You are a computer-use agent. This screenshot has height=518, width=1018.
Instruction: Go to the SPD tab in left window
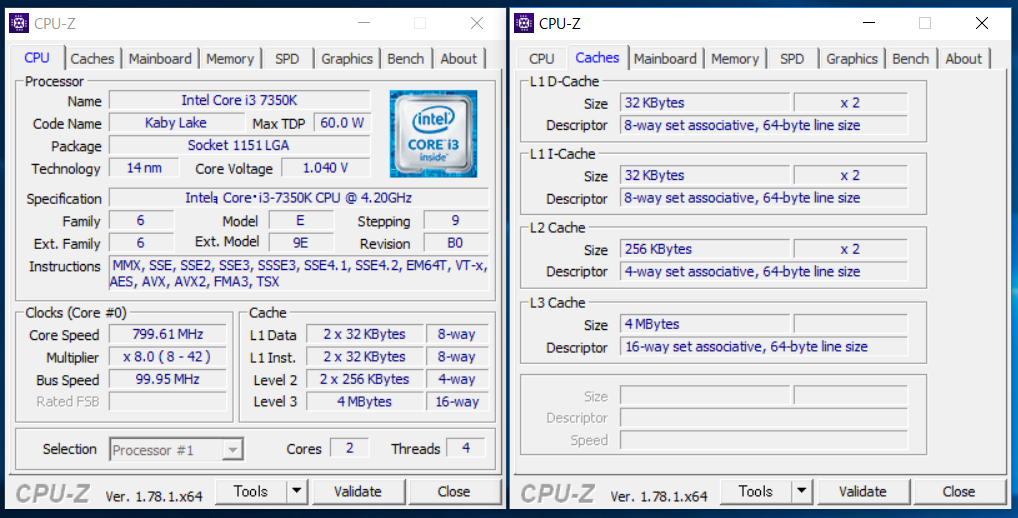[x=287, y=58]
